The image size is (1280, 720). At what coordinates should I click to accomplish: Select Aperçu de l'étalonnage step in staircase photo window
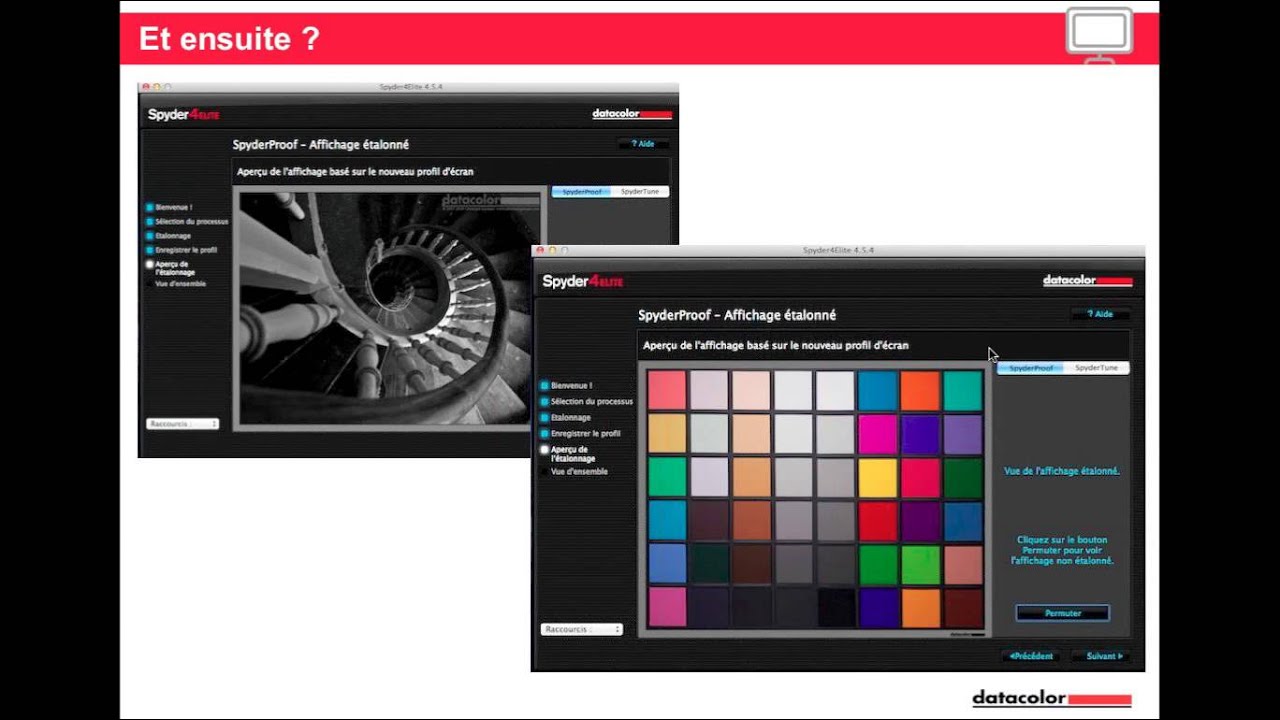coord(170,267)
